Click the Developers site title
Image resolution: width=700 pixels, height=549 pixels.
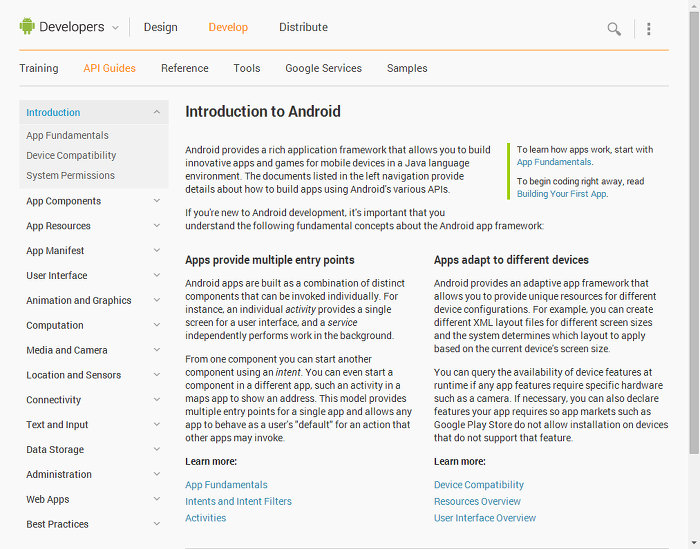(71, 27)
